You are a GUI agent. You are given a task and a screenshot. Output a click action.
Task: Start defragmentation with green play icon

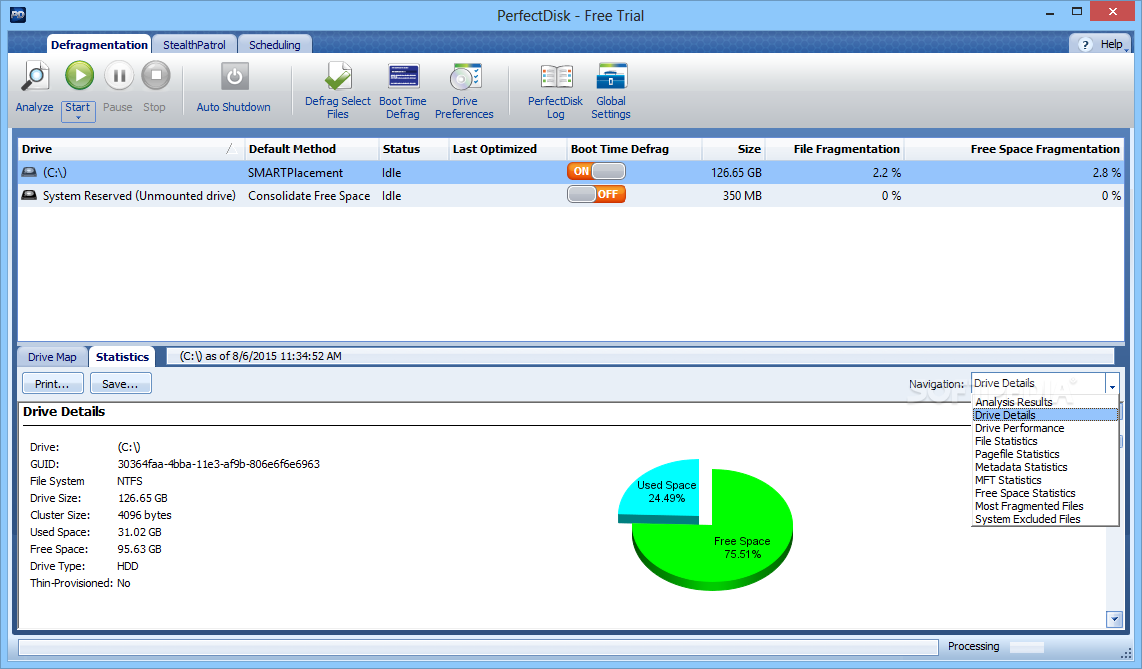point(79,76)
